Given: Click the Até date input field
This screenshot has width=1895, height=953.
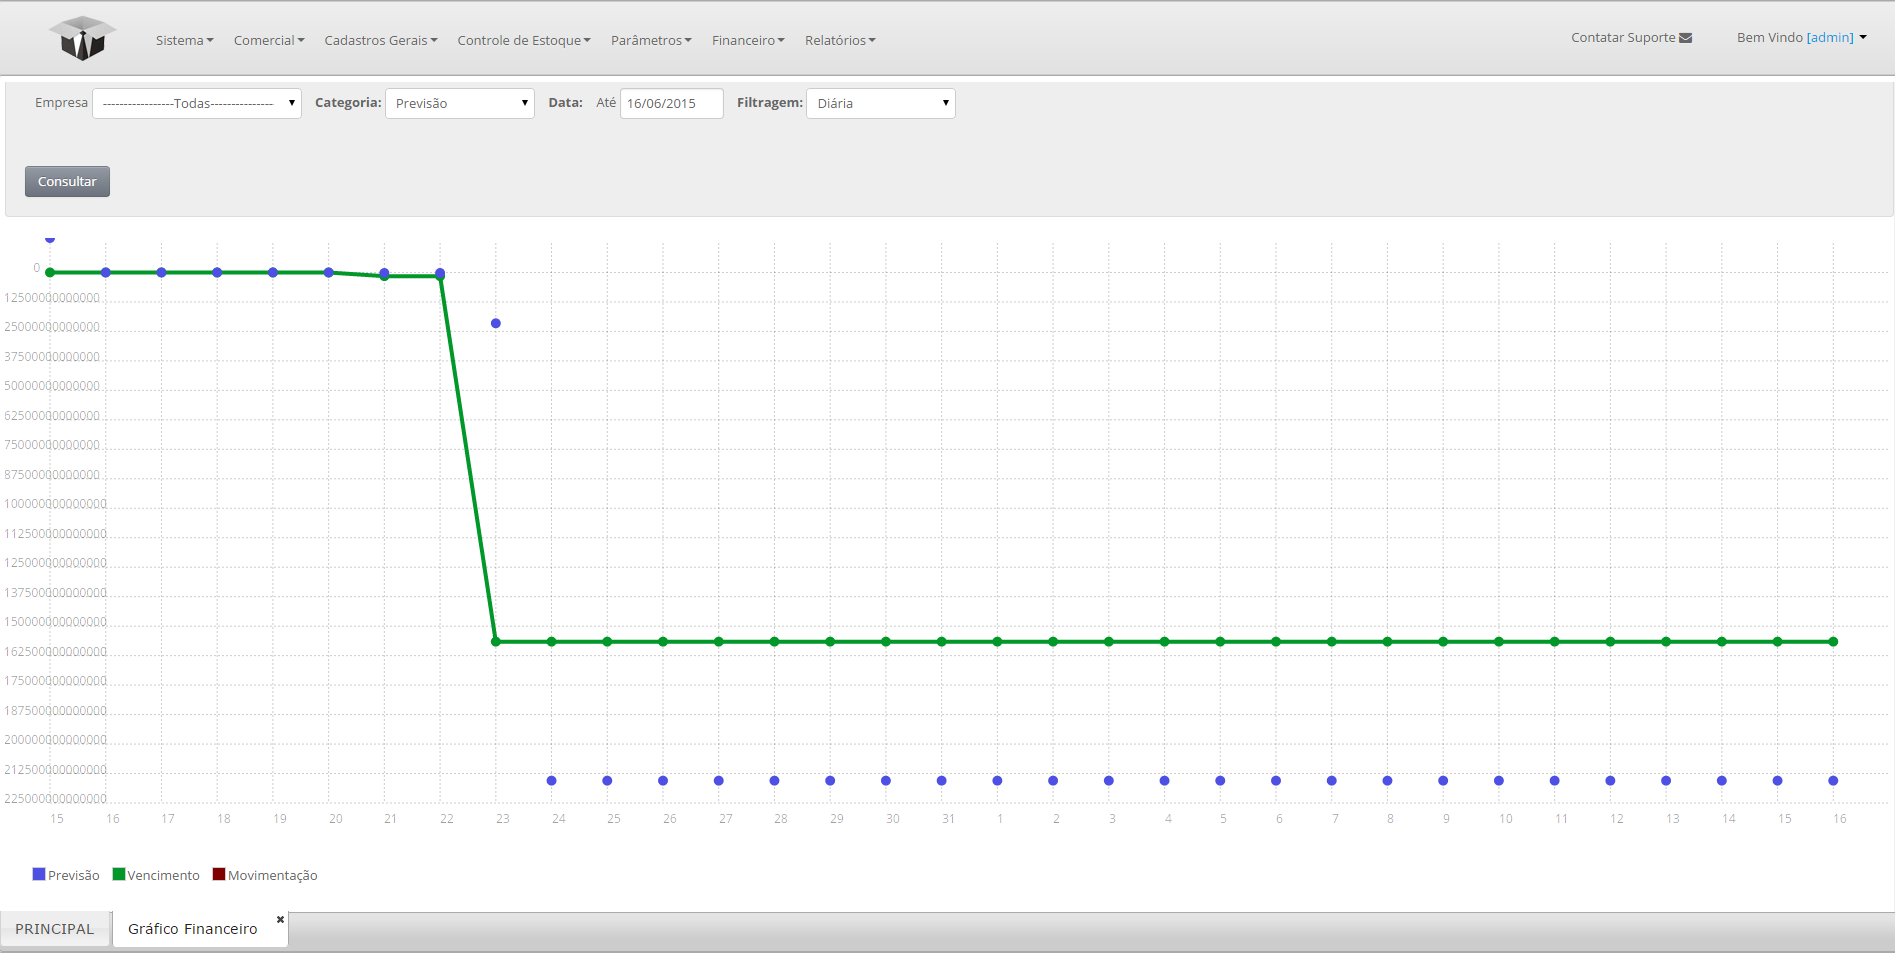Looking at the screenshot, I should (671, 103).
